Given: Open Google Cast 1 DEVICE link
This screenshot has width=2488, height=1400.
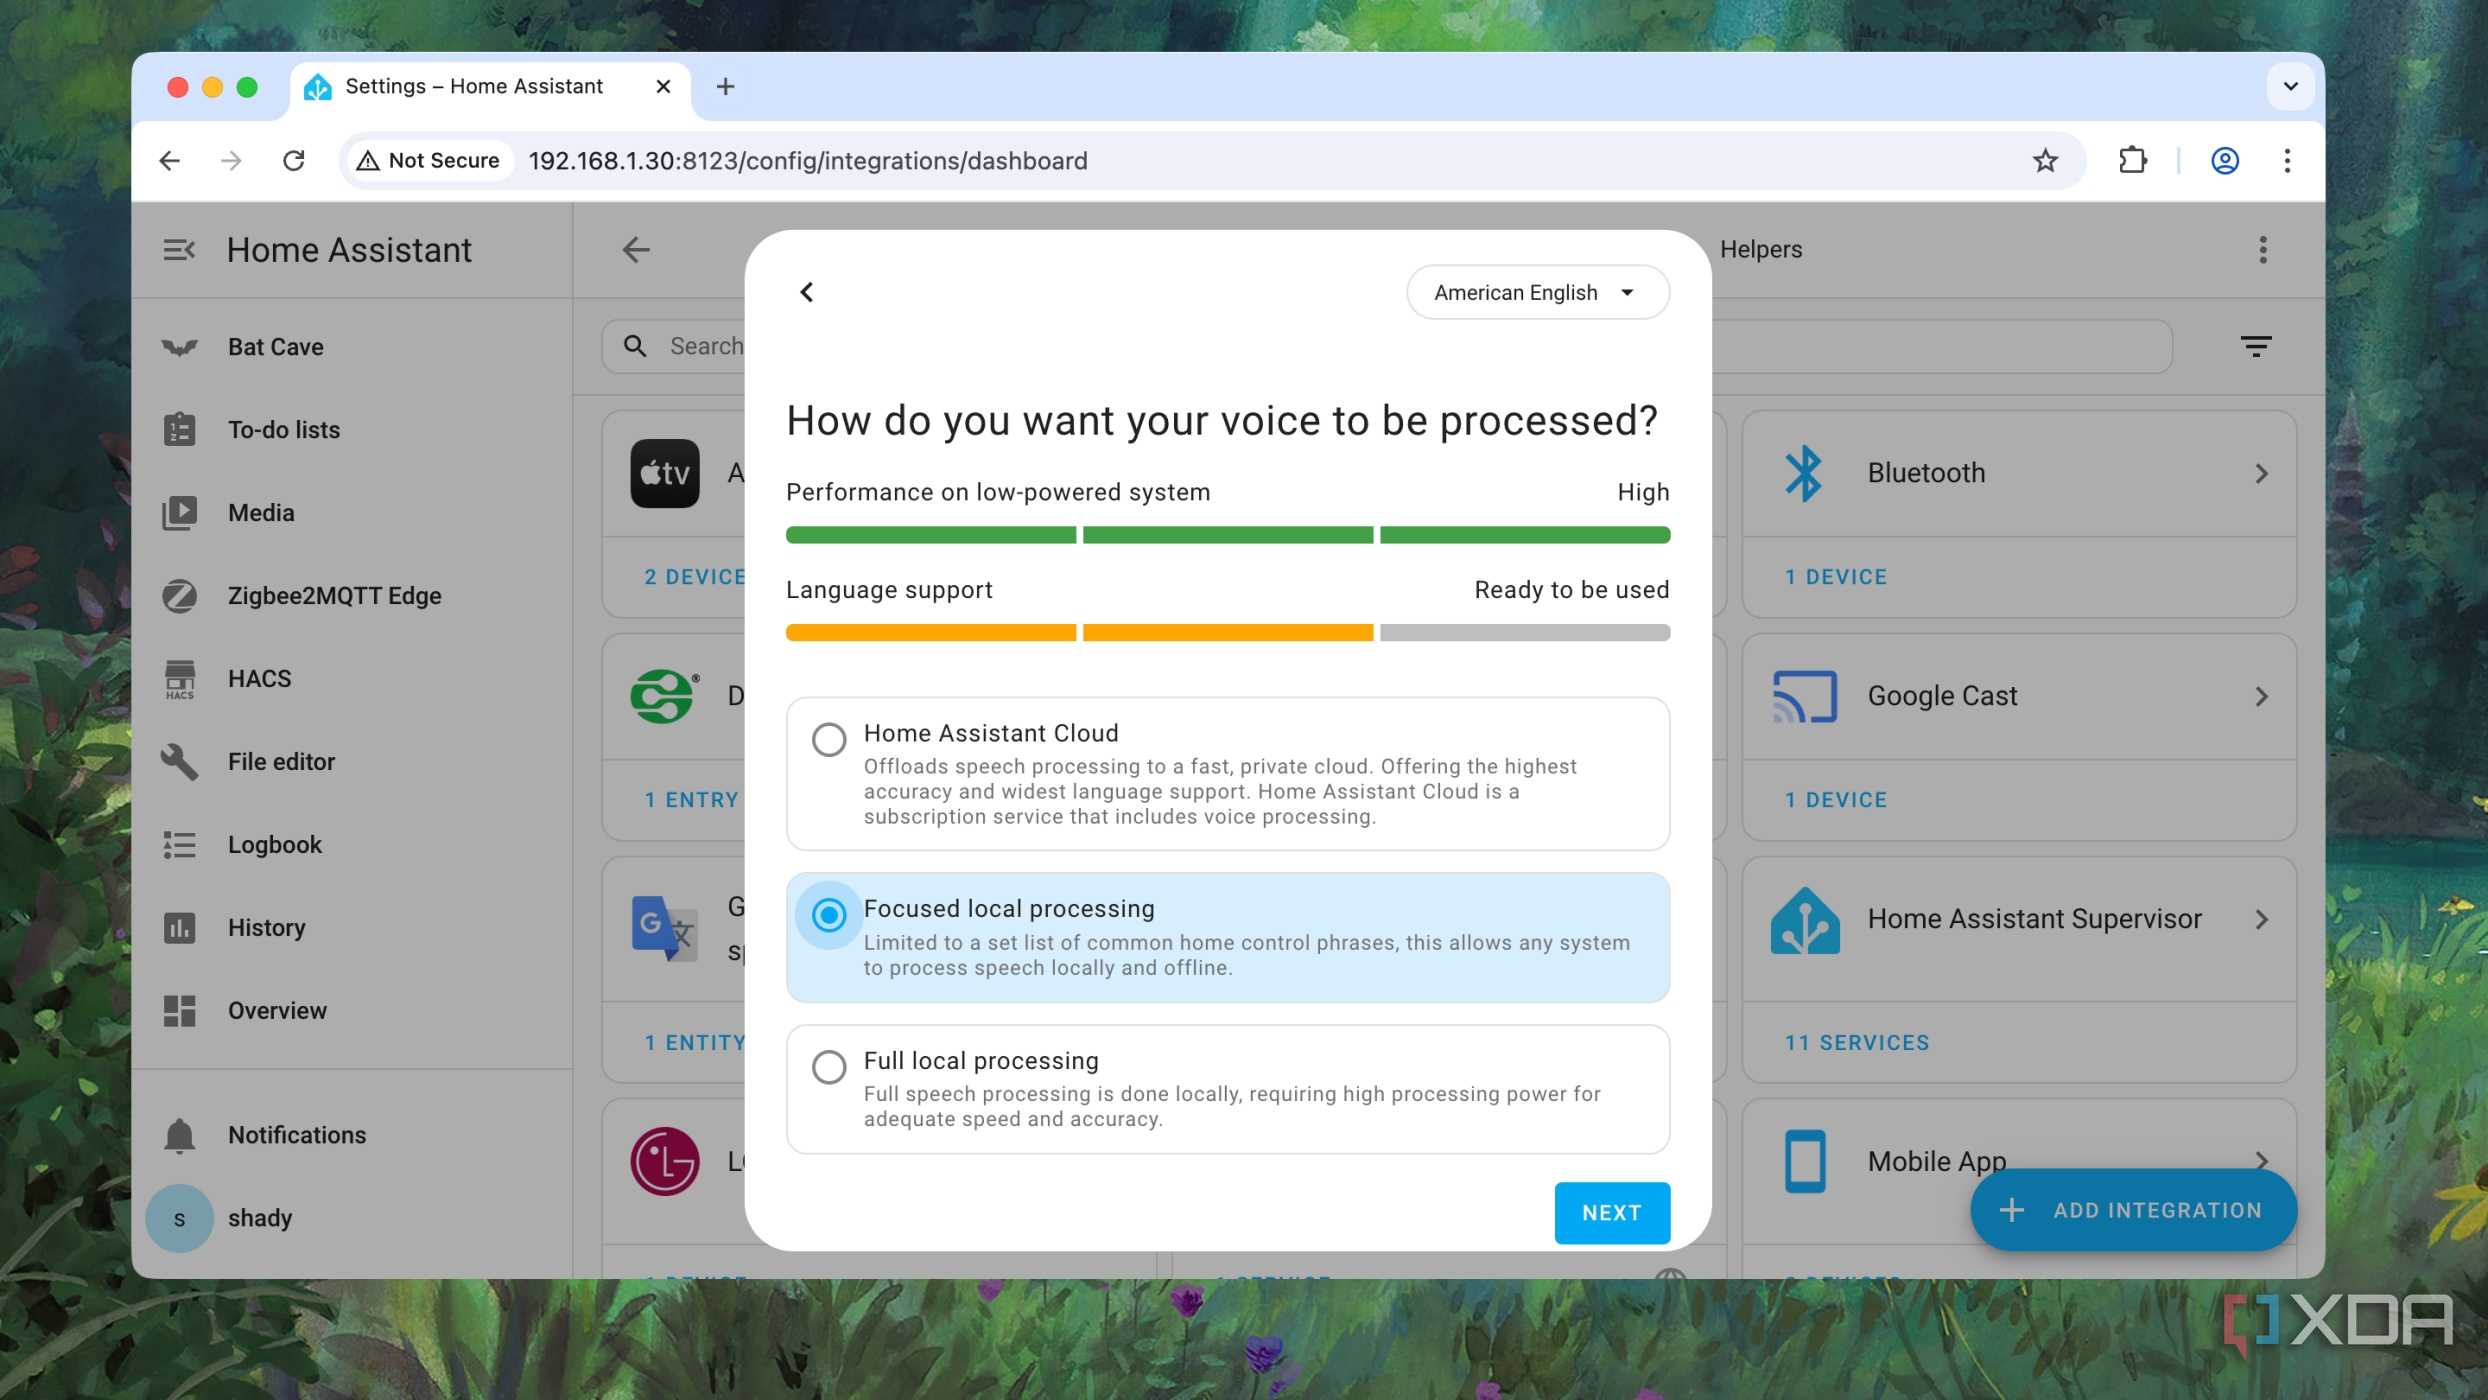Looking at the screenshot, I should point(1835,800).
